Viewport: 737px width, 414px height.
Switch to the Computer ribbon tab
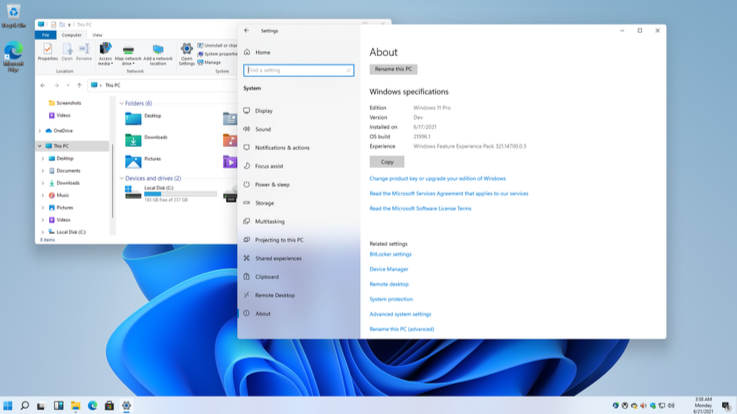click(x=71, y=35)
